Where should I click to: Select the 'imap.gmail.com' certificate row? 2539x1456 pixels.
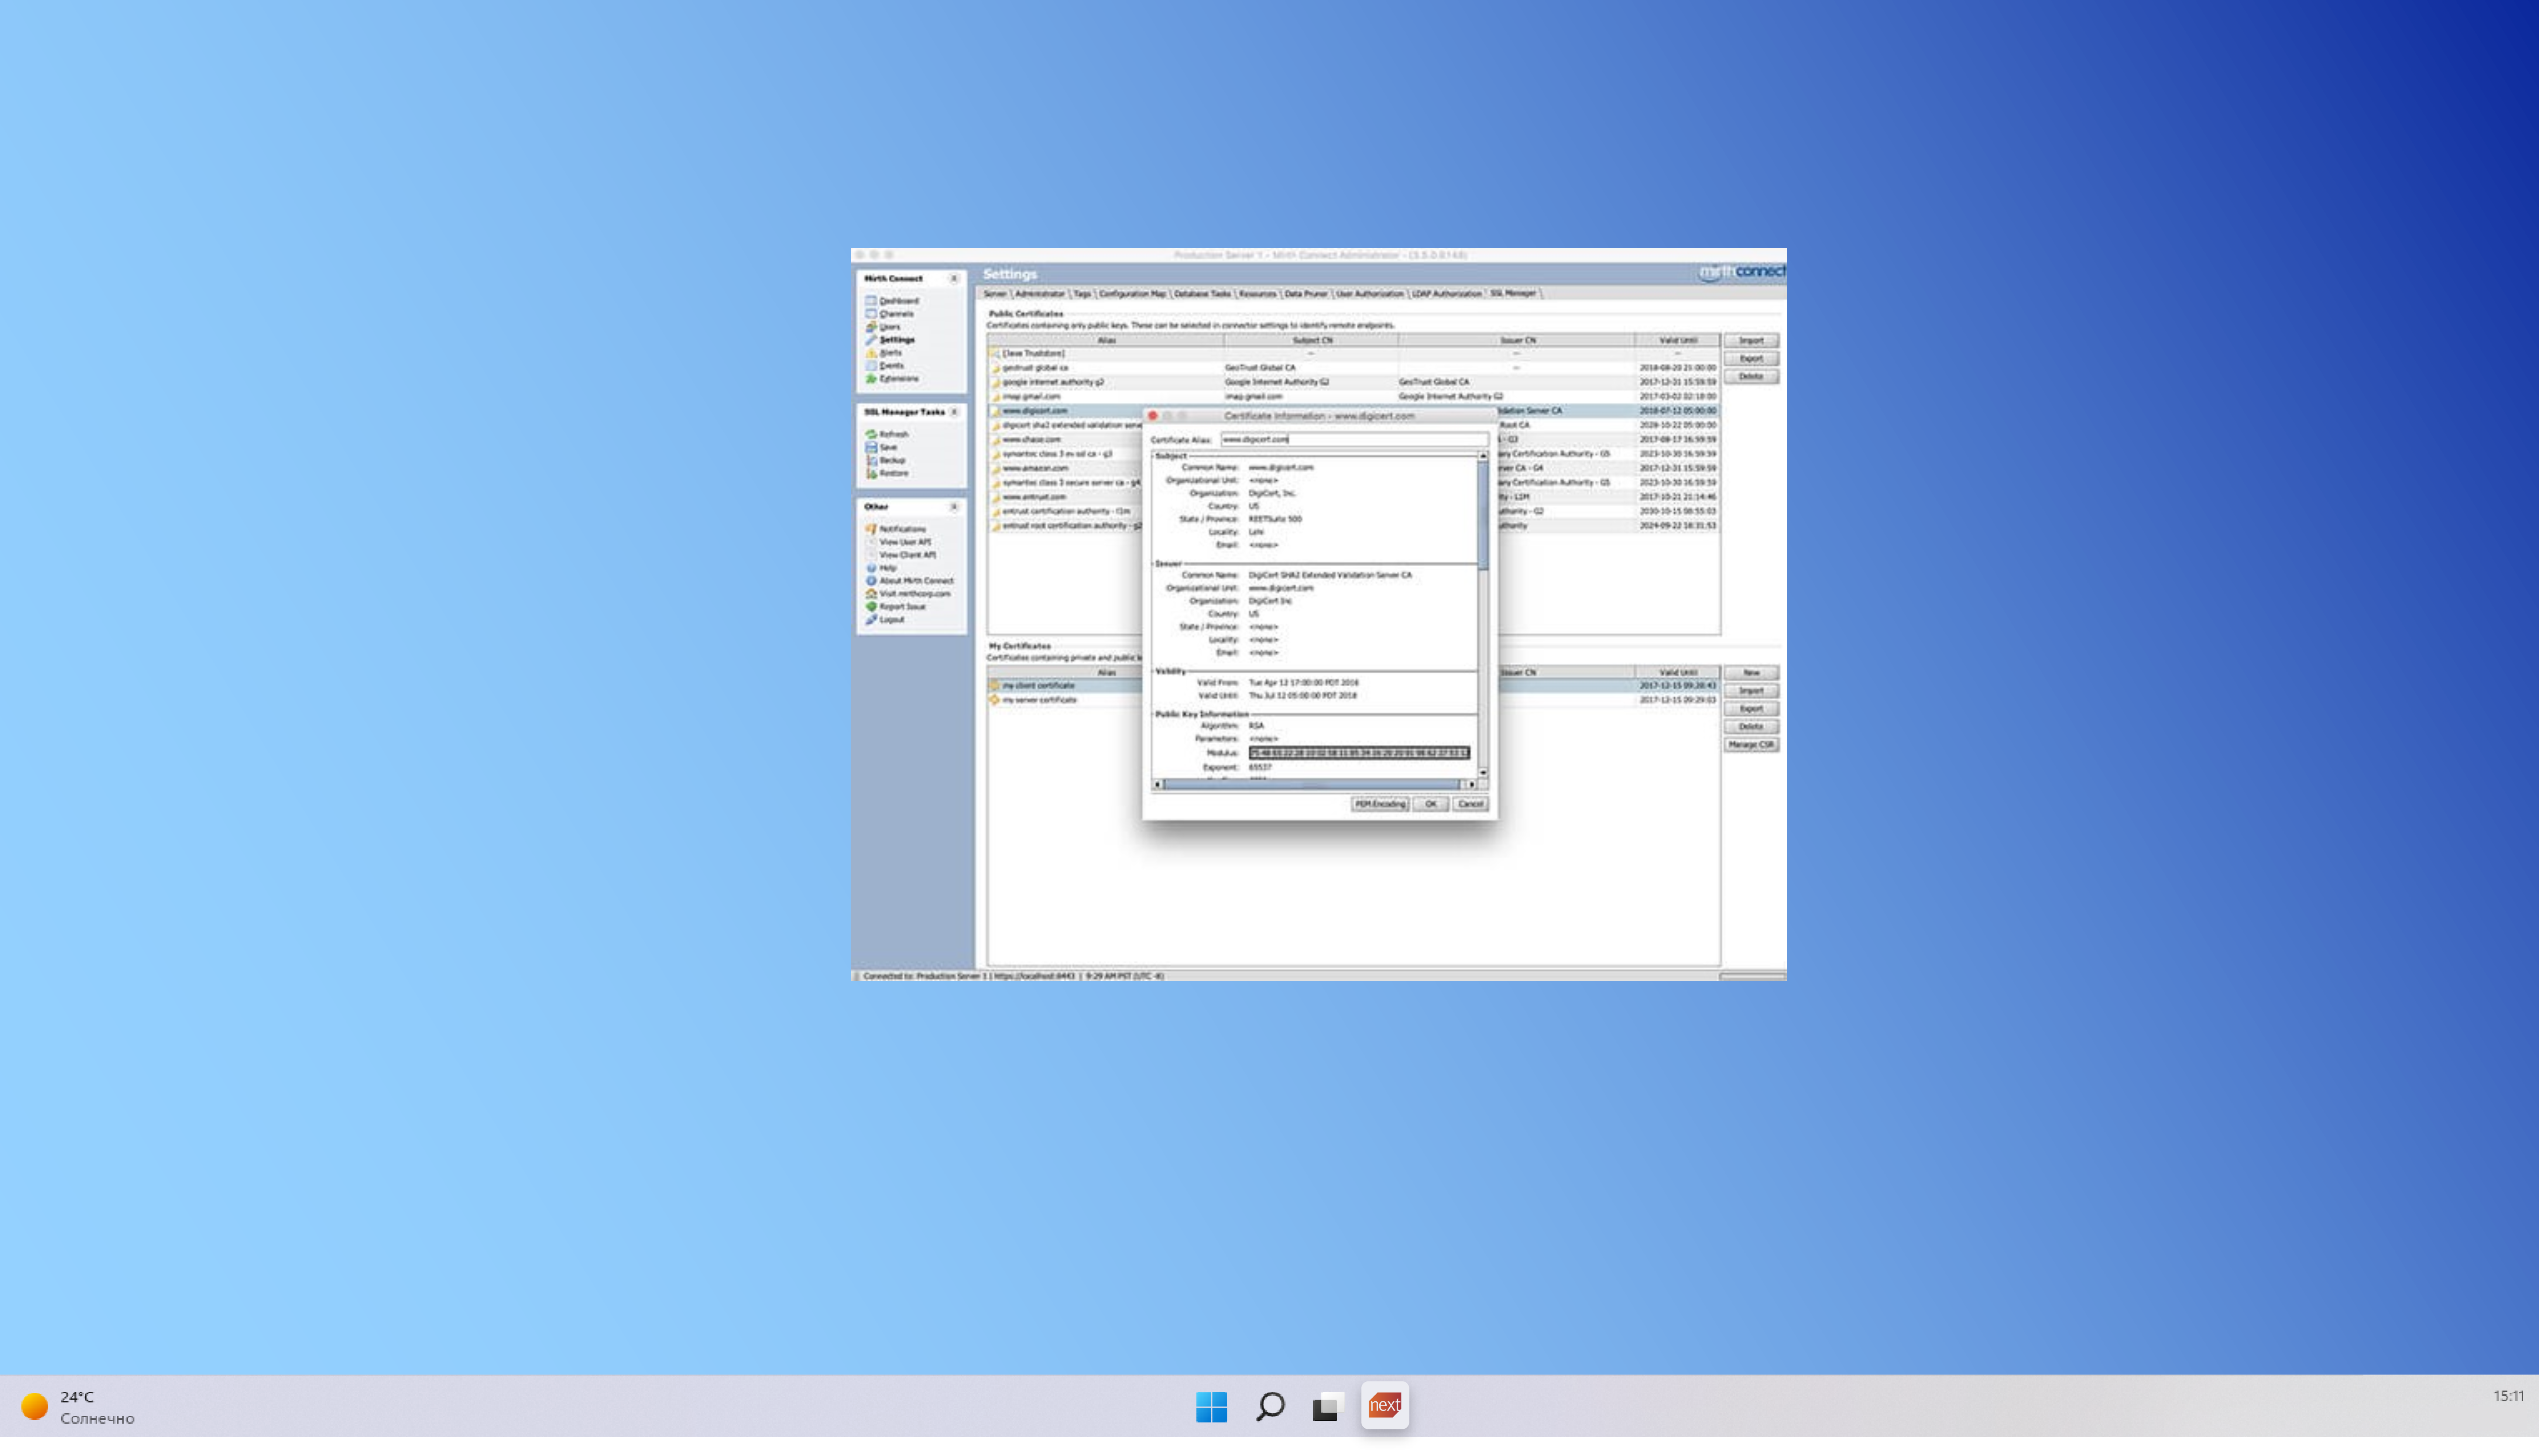click(1353, 397)
